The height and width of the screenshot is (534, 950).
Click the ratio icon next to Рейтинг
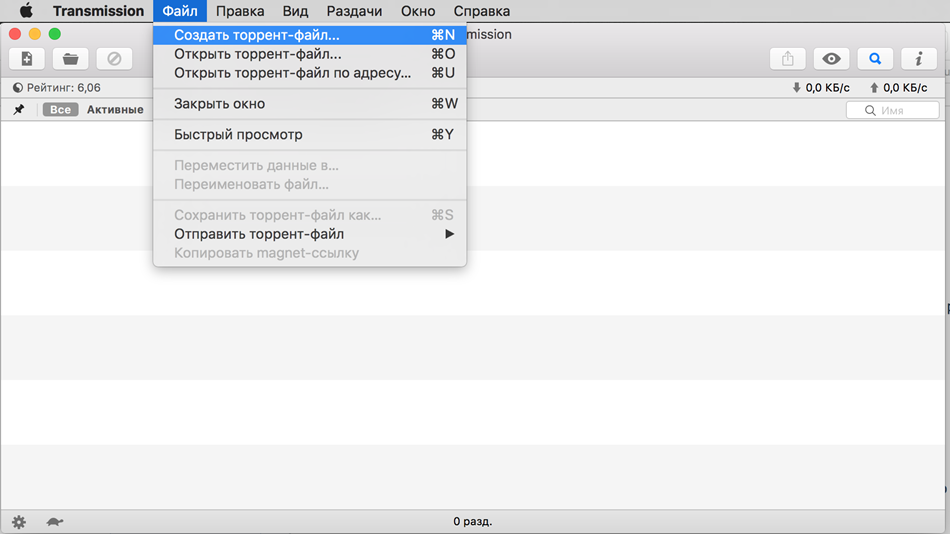click(18, 88)
